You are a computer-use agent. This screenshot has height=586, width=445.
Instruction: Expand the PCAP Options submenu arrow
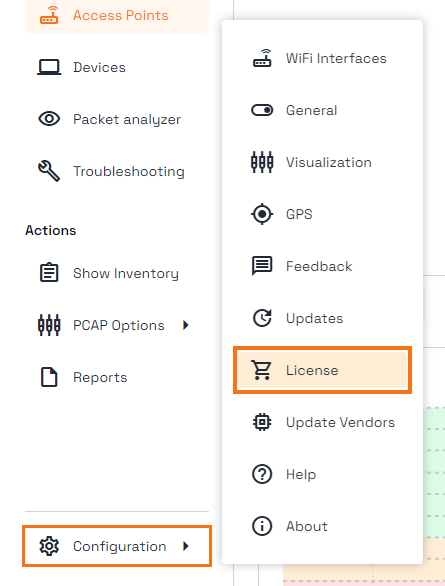coord(186,325)
